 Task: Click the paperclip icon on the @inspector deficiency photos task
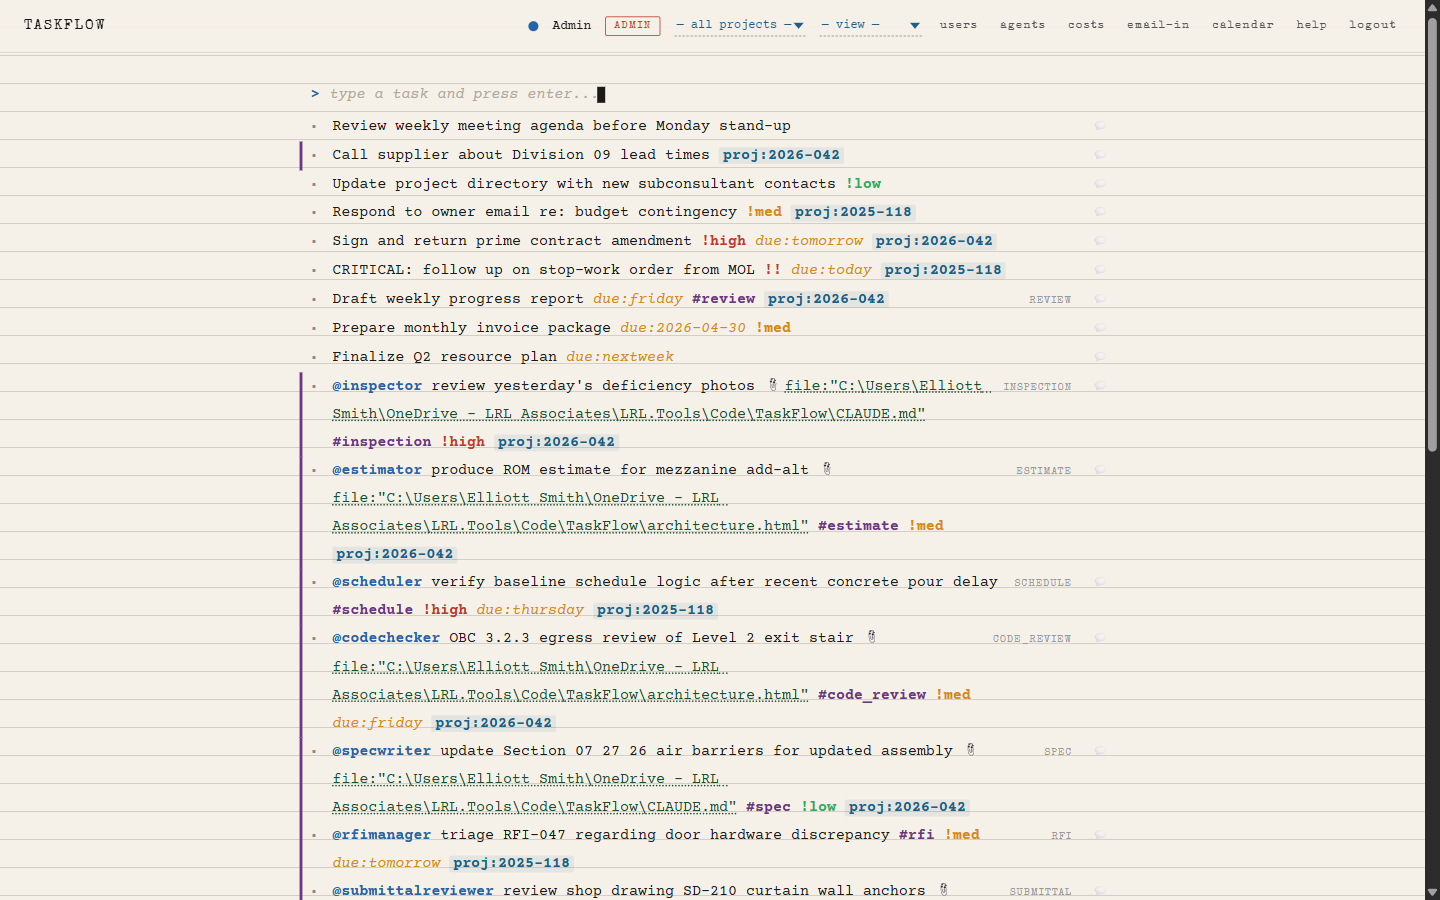[771, 385]
